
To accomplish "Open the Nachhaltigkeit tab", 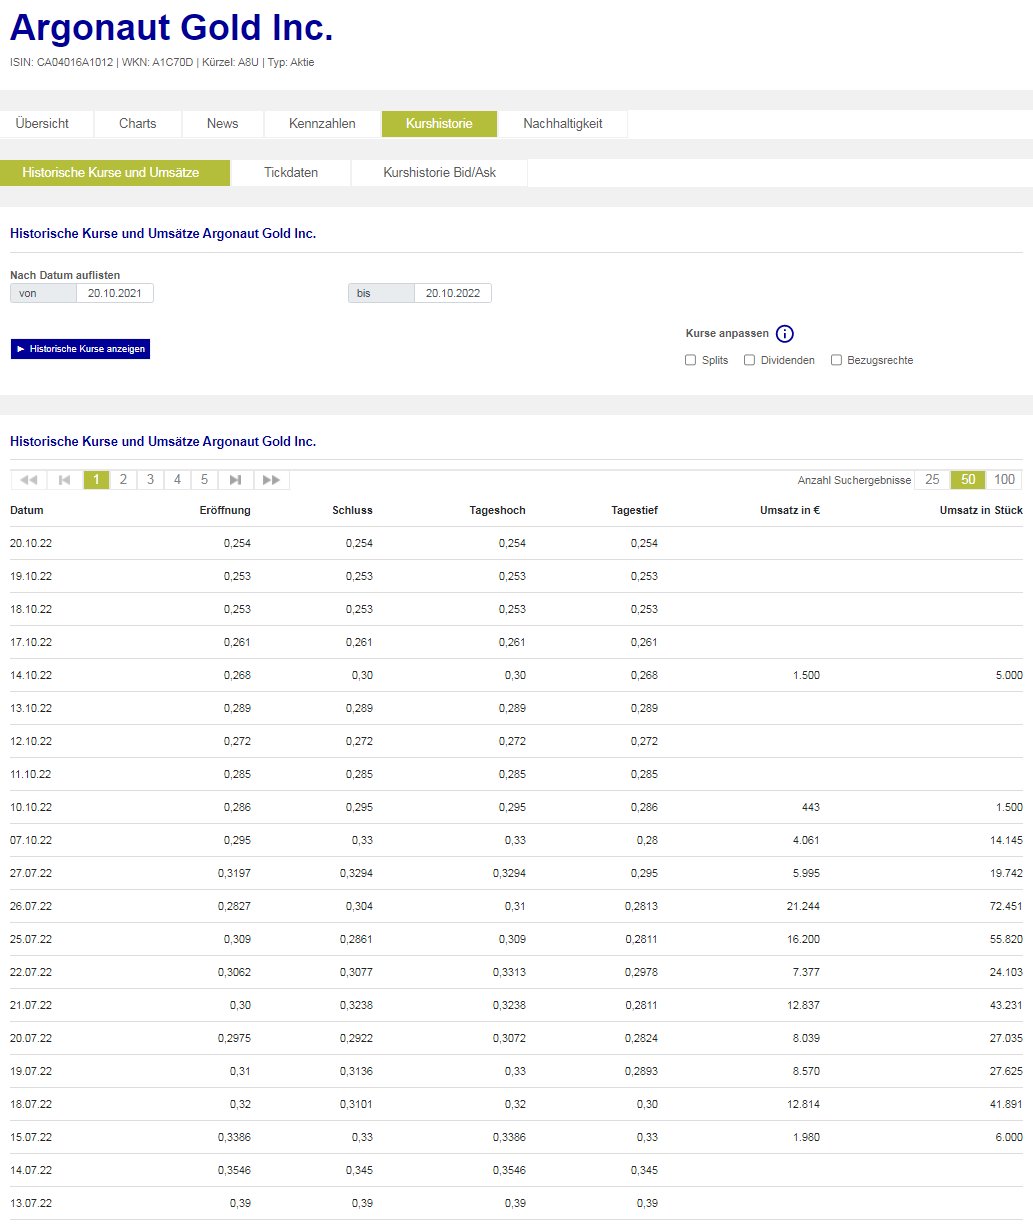I will [x=563, y=124].
